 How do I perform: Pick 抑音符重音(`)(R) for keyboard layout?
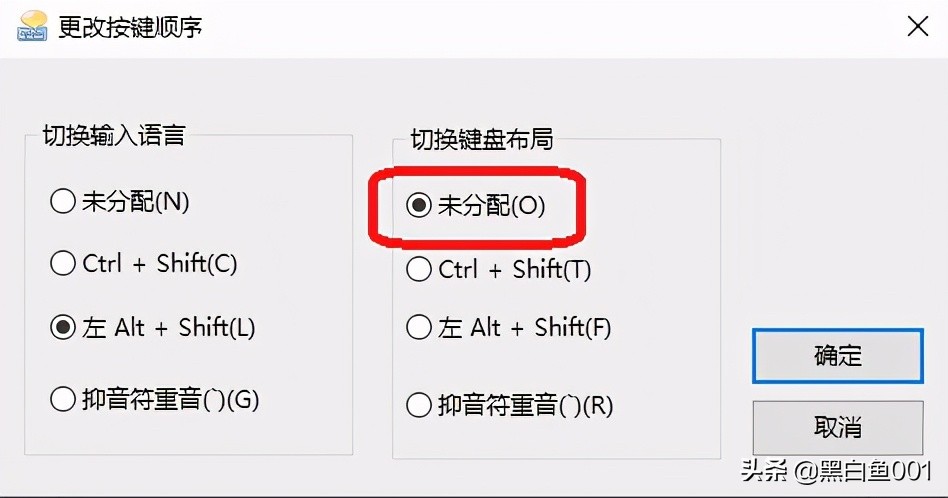click(510, 405)
